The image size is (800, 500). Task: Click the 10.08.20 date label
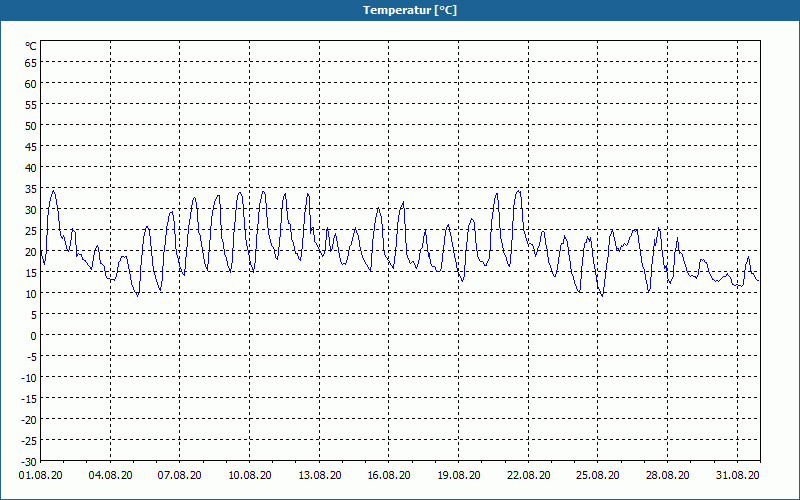[x=249, y=475]
